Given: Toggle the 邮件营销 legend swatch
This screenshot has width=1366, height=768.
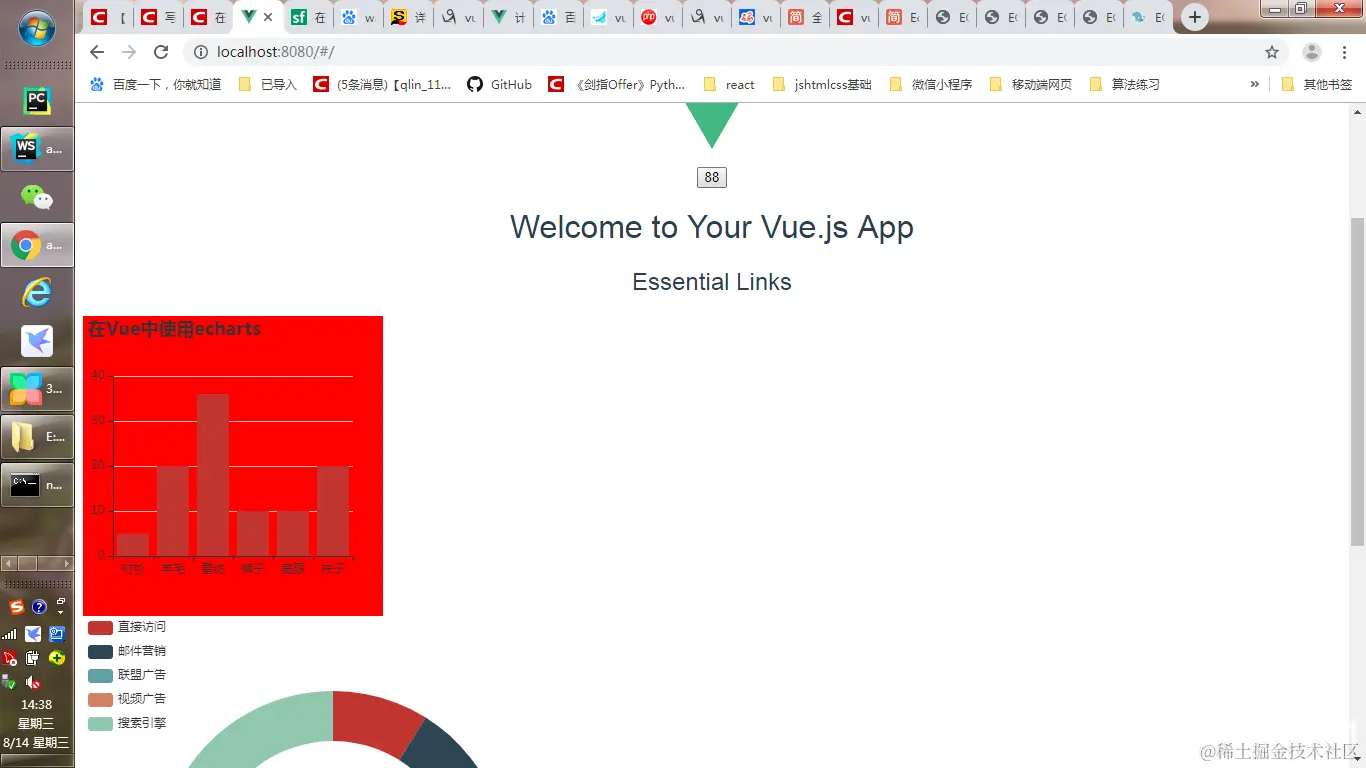Looking at the screenshot, I should coord(100,651).
